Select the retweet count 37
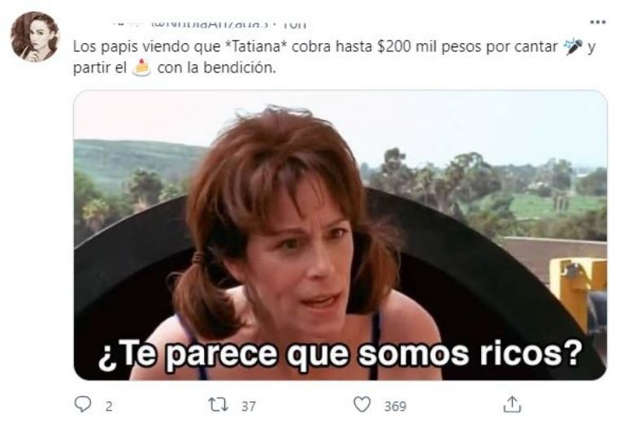Viewport: 624px width, 427px height. [x=248, y=406]
